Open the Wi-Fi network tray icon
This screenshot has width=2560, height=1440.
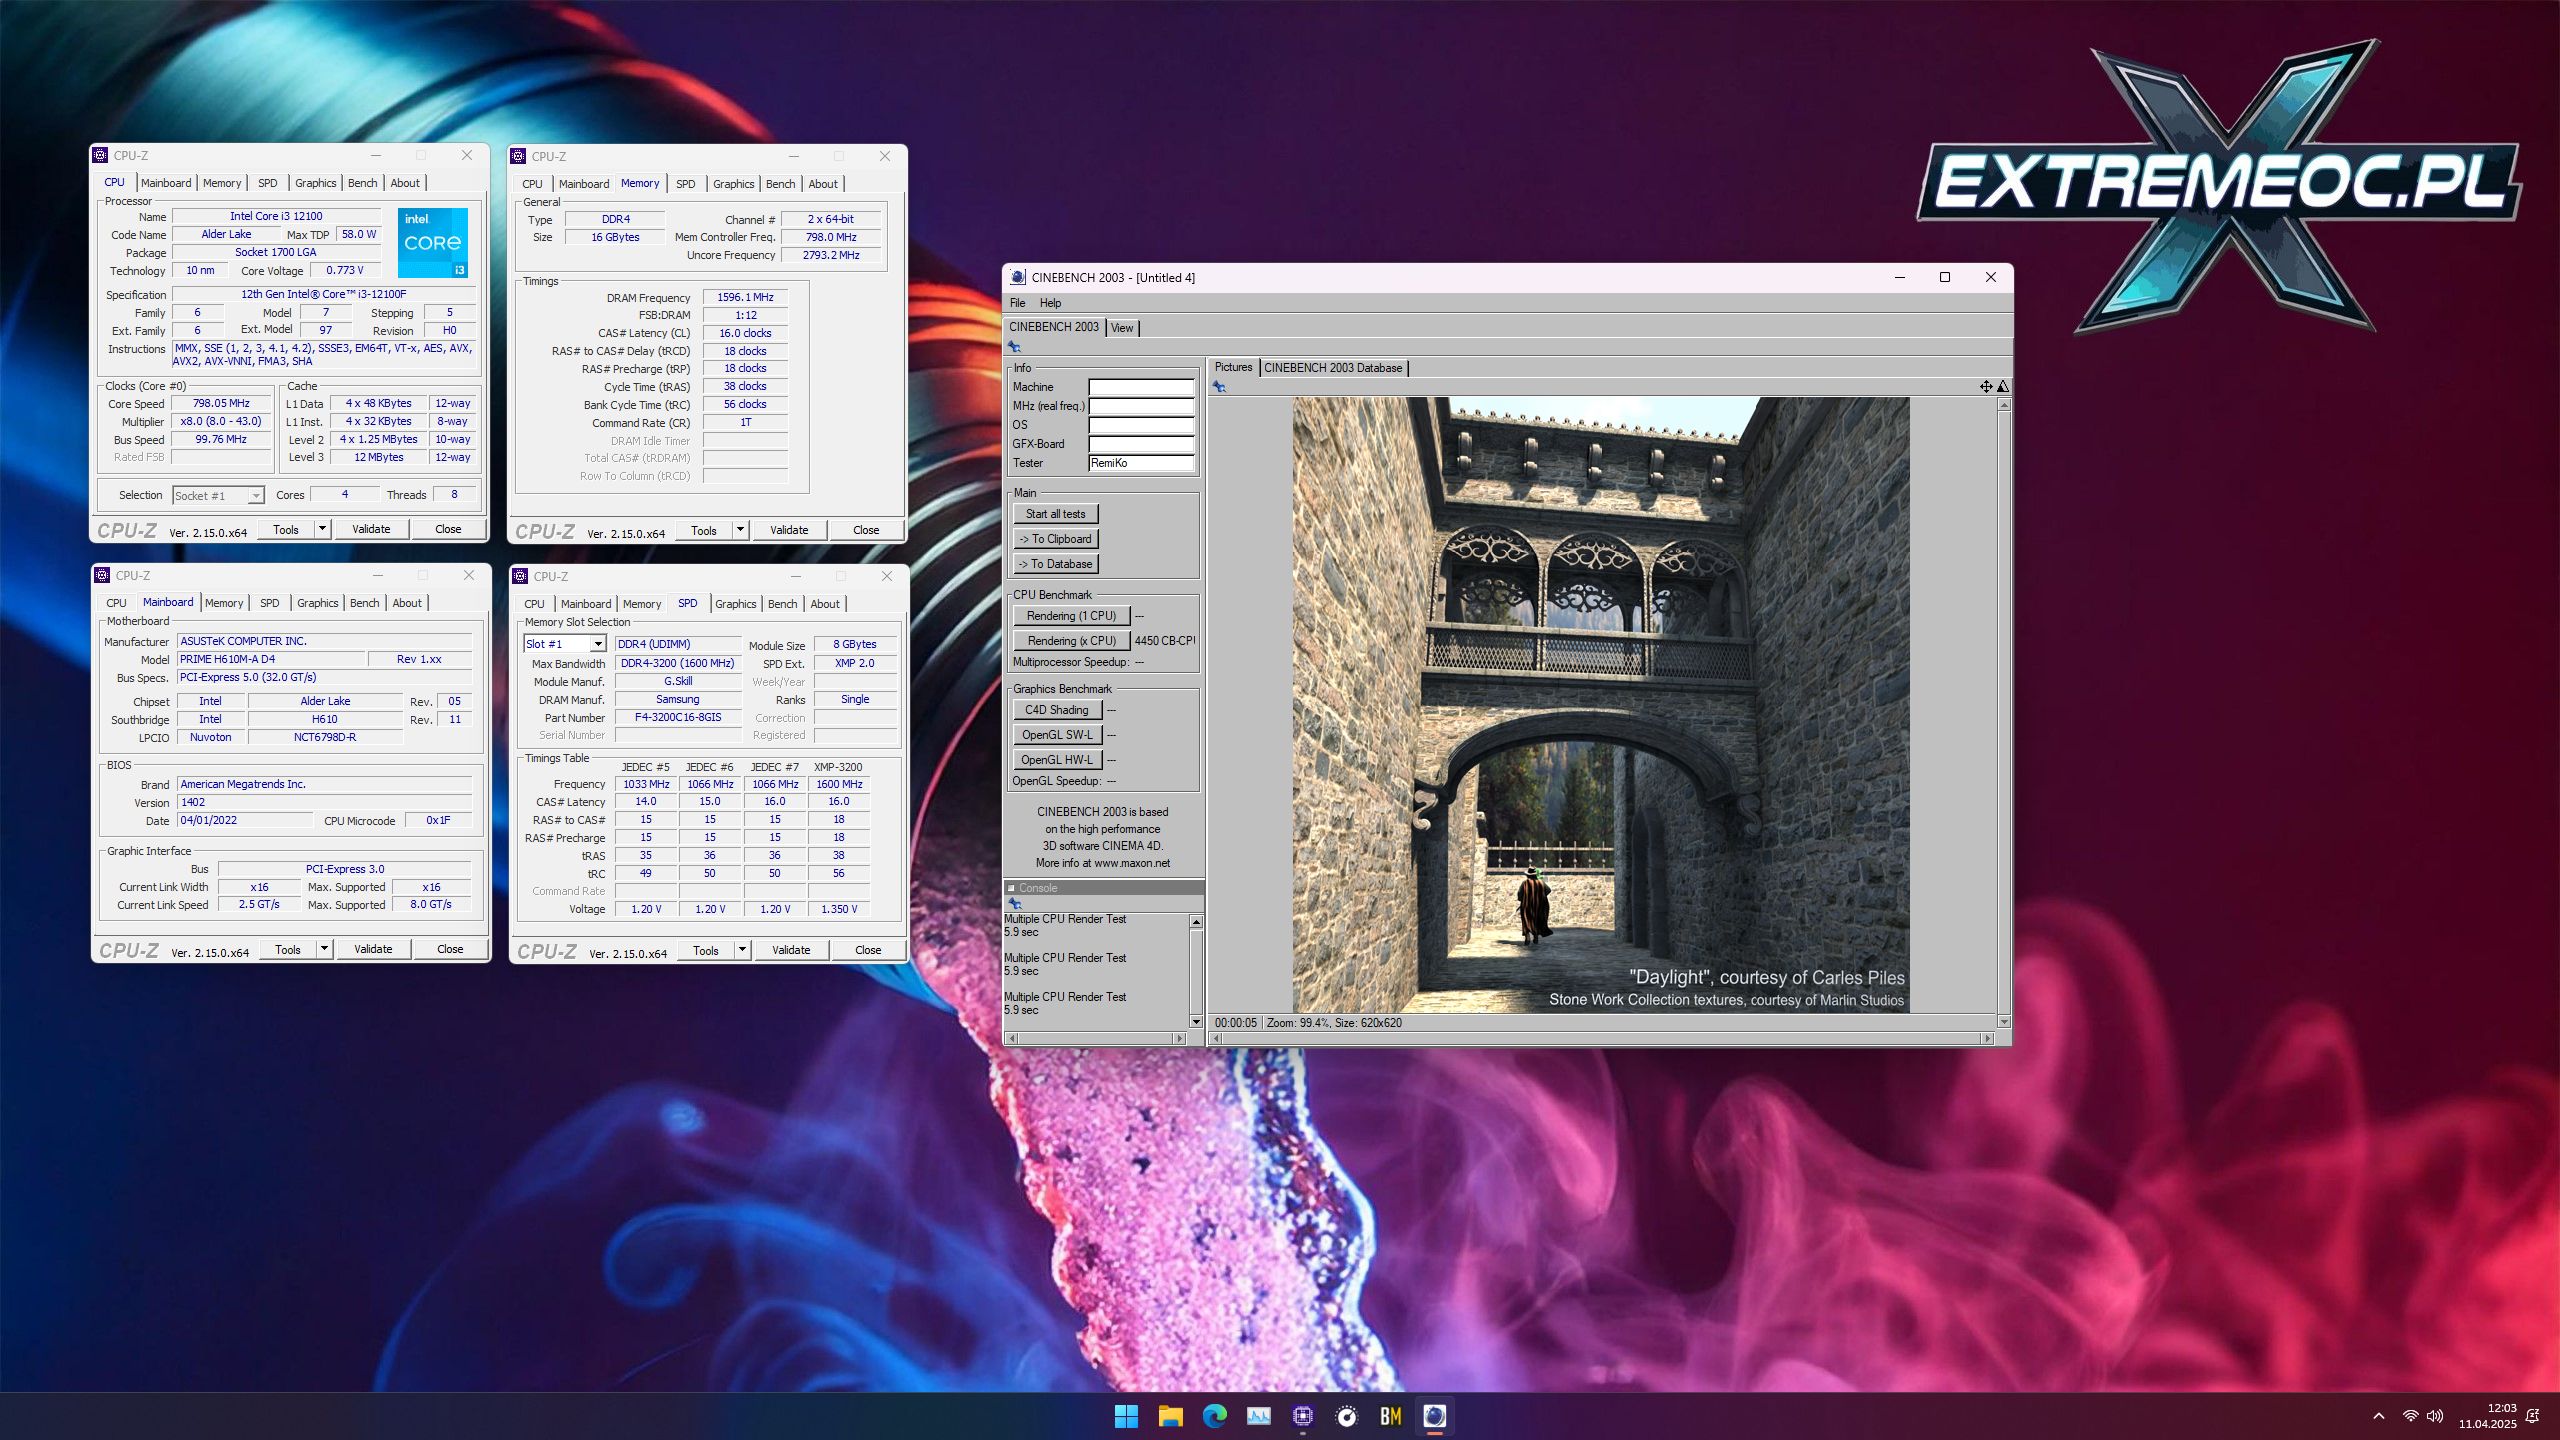click(2410, 1416)
